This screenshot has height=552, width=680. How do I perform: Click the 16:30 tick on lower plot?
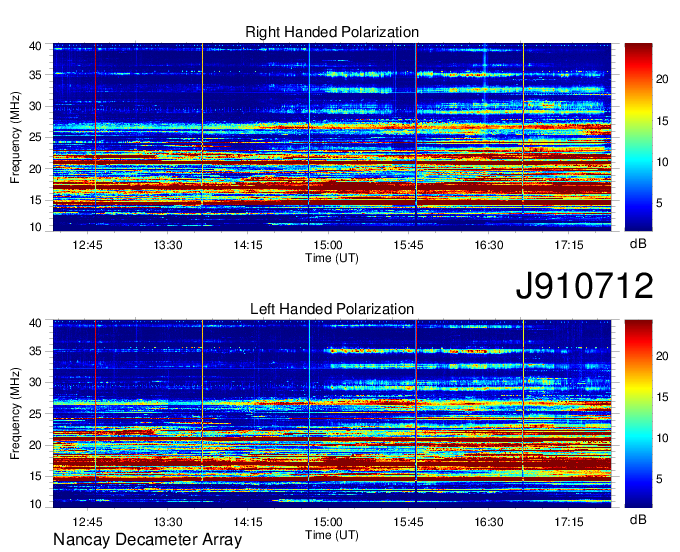pos(489,522)
